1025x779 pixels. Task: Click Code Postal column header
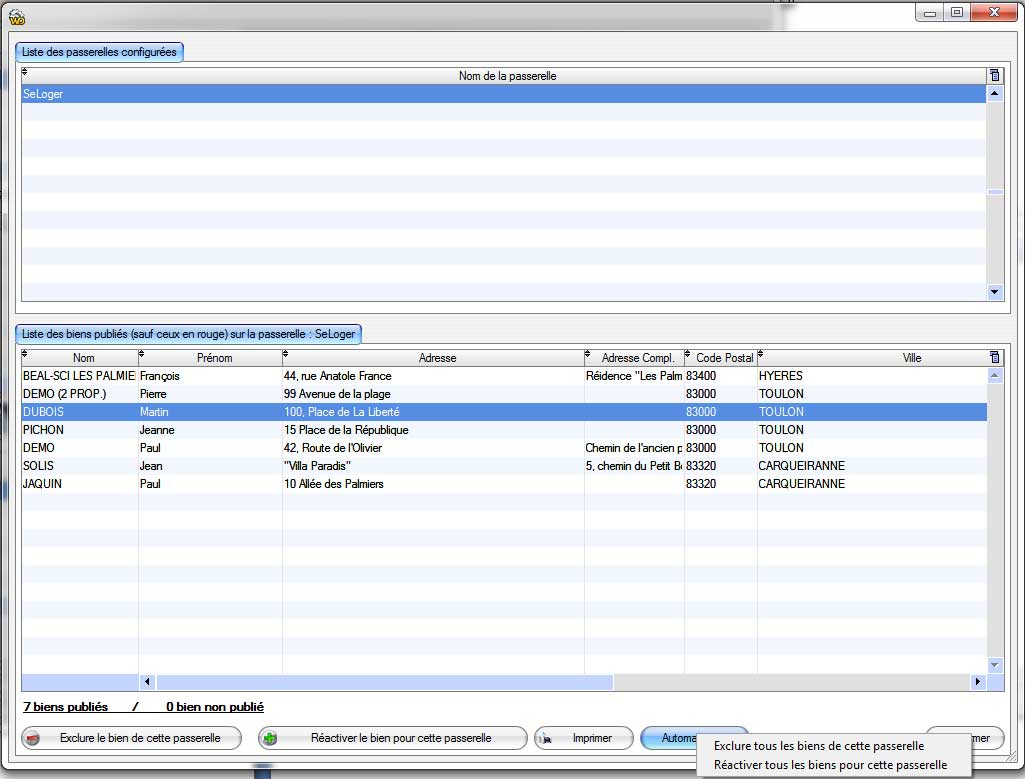click(724, 358)
